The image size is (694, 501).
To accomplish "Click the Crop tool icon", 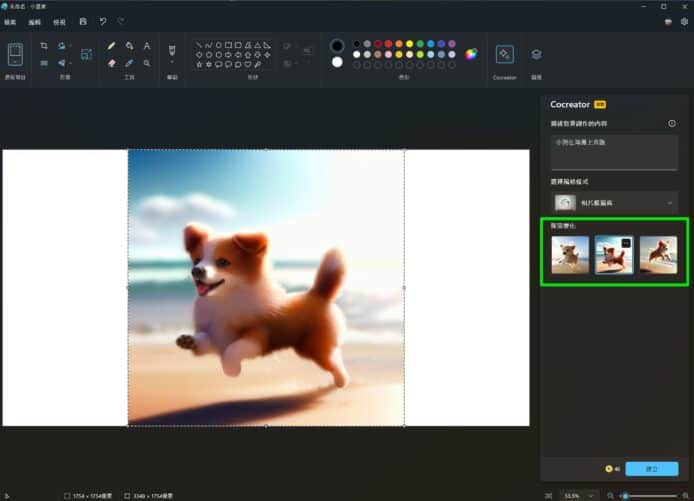I will (x=44, y=46).
